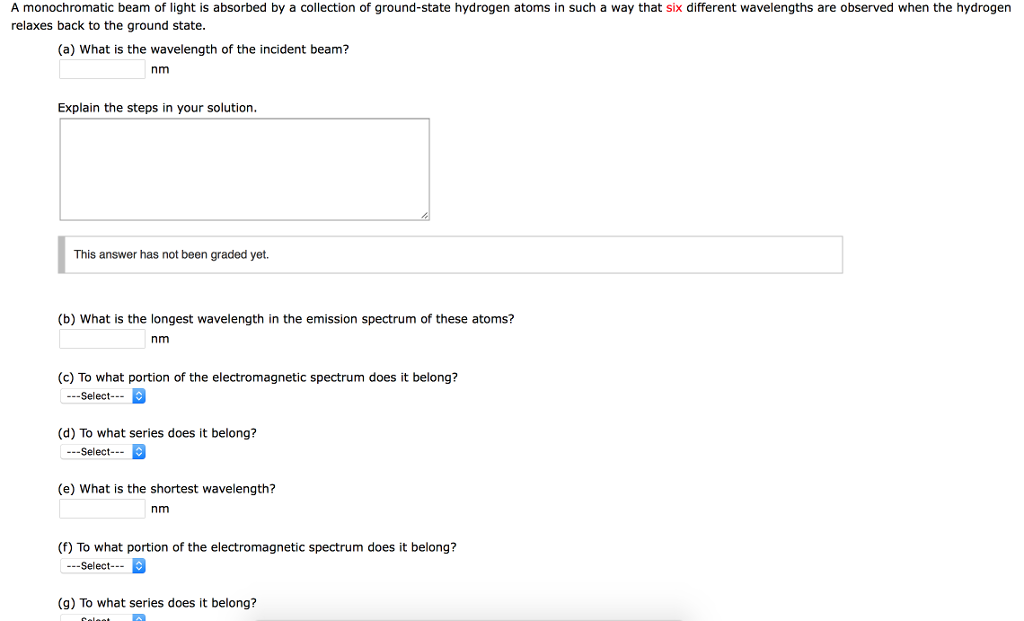The height and width of the screenshot is (621, 1024).
Task: Expand the part (f) electromagnetic spectrum dropdown
Action: tap(103, 566)
